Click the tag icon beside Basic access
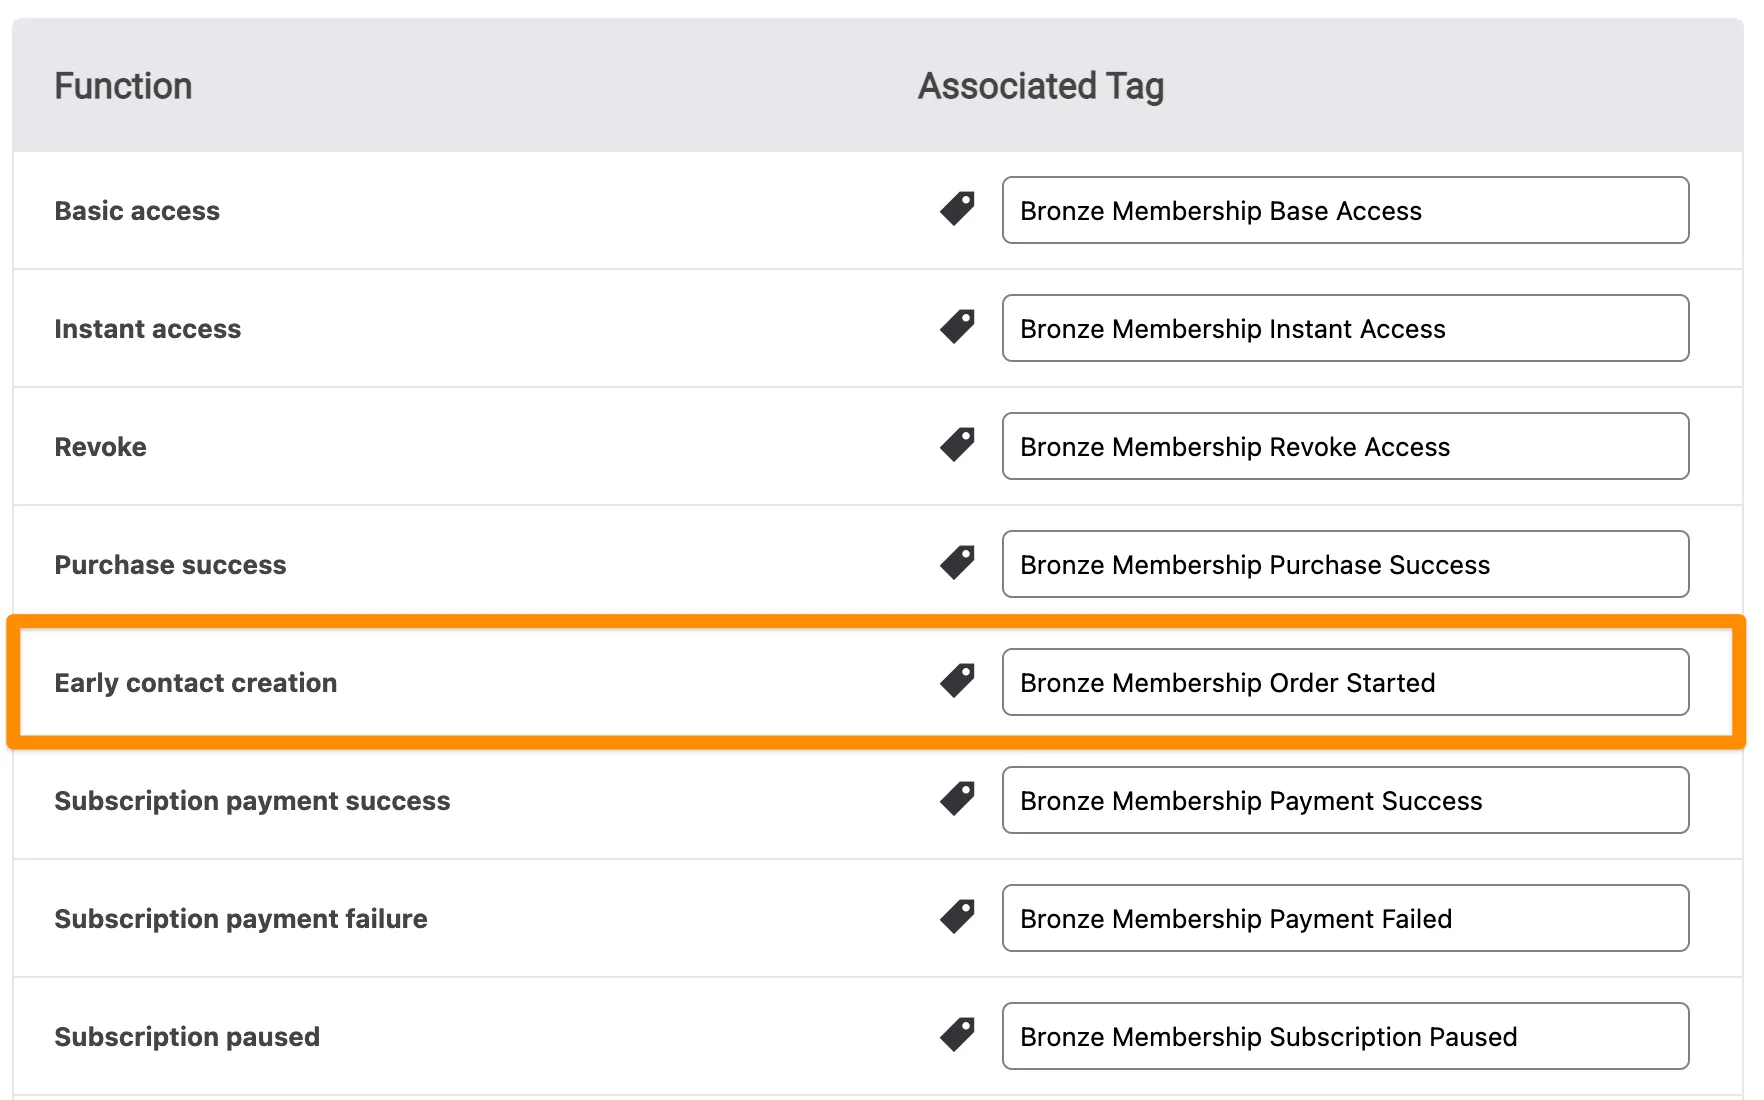This screenshot has height=1100, width=1764. [957, 209]
